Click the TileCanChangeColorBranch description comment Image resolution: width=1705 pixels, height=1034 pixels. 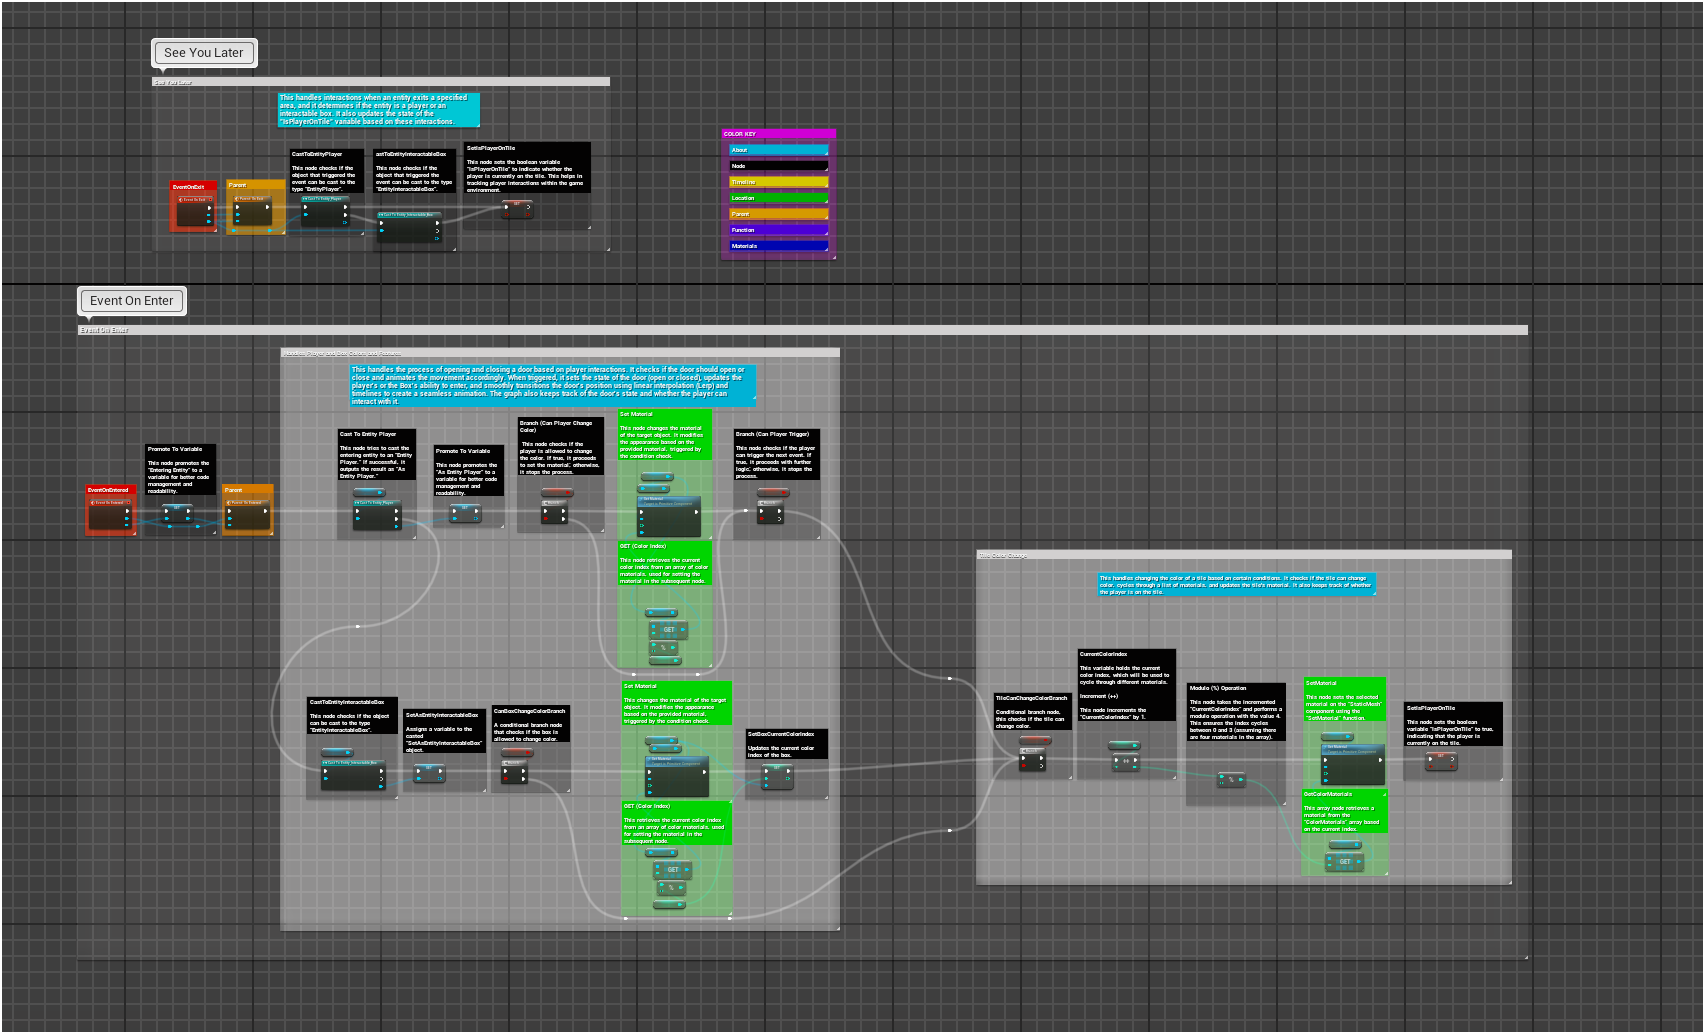click(1032, 711)
